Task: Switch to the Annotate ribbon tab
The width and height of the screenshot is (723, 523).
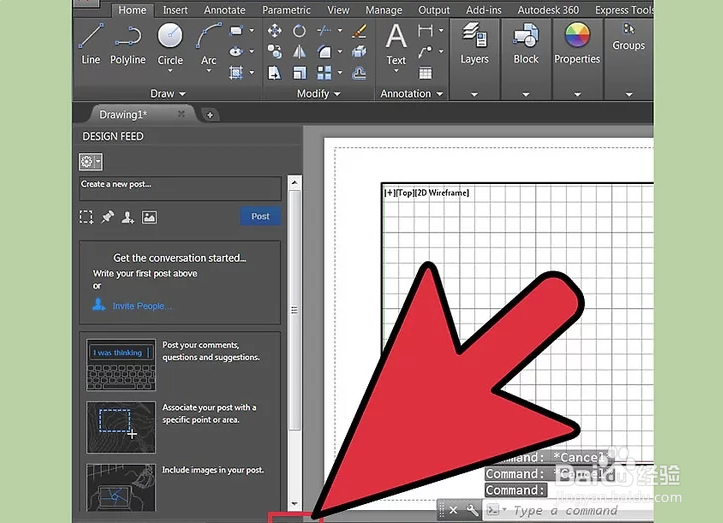Action: pos(225,10)
